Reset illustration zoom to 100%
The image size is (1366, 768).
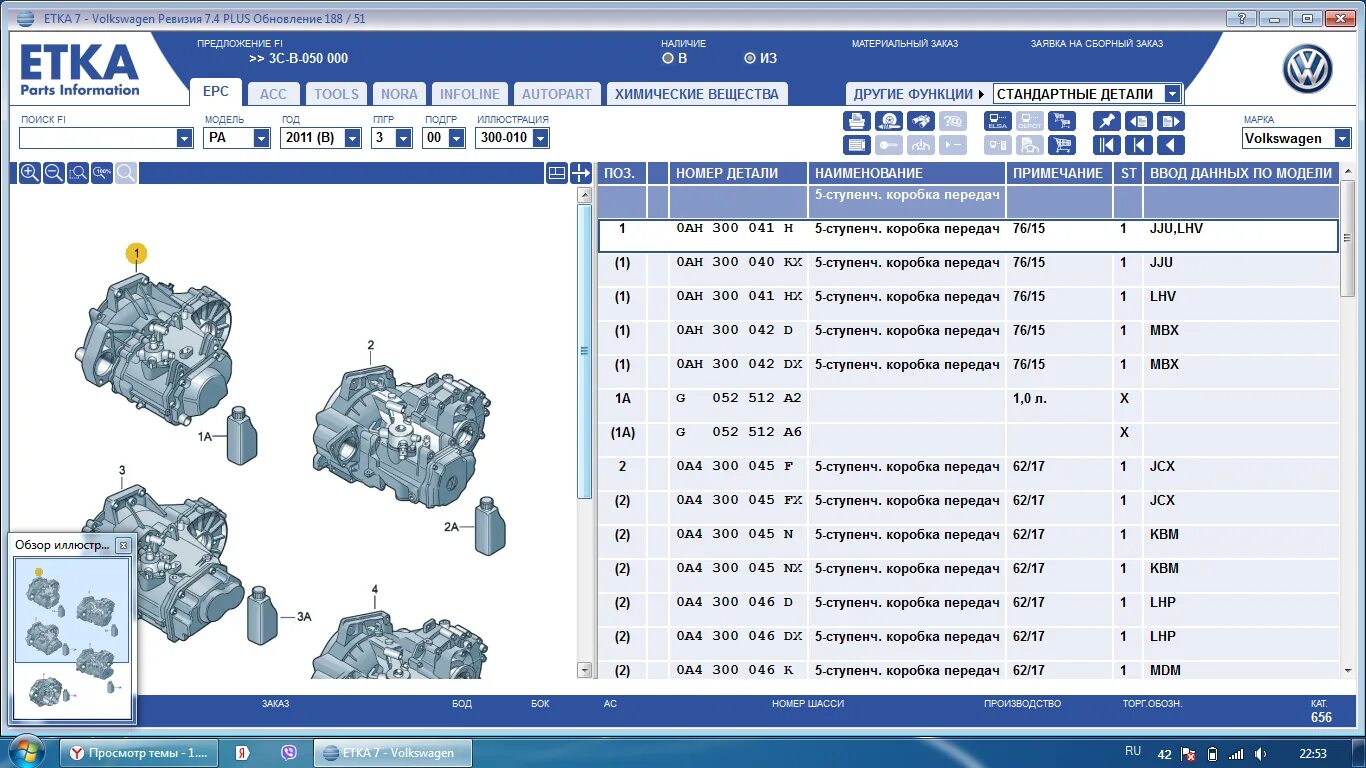tap(102, 173)
